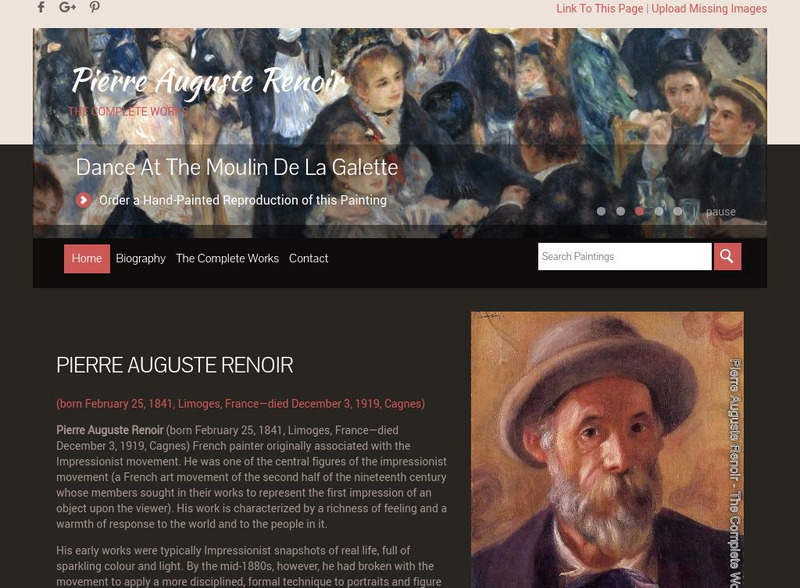Open Renoir self-portrait thumbnail
This screenshot has width=800, height=588.
click(607, 450)
